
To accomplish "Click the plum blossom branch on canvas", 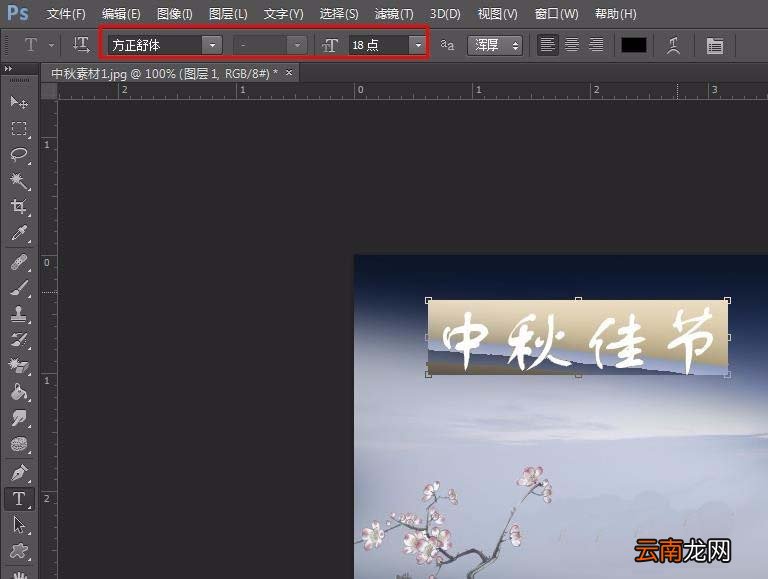I will click(456, 524).
